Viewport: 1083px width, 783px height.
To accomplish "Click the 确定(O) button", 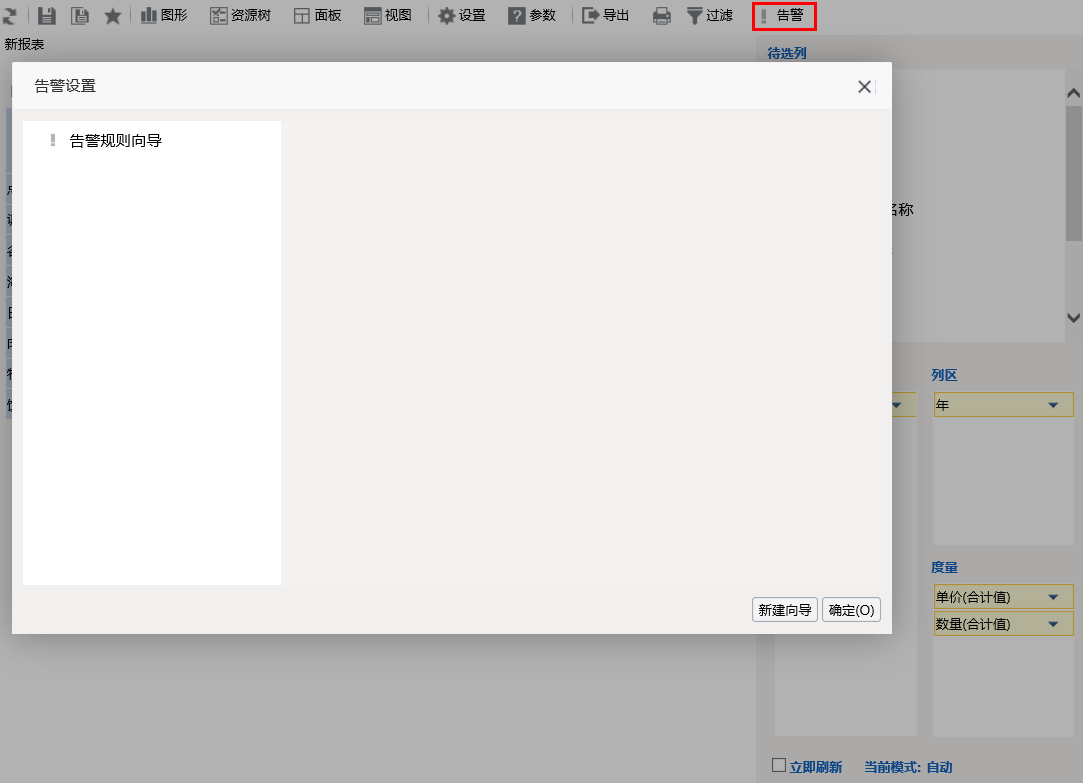I will click(x=851, y=610).
